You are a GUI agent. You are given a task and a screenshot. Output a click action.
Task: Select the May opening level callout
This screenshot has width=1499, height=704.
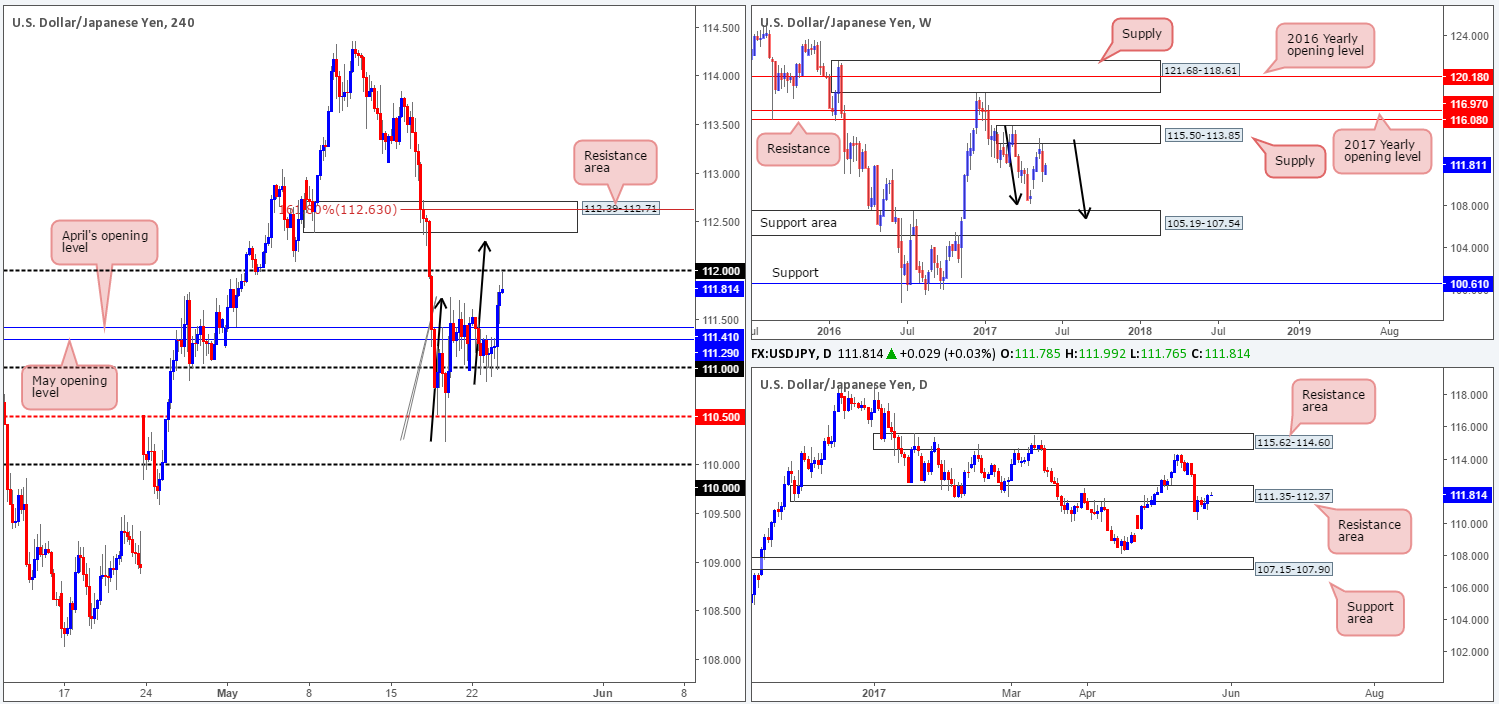[66, 384]
